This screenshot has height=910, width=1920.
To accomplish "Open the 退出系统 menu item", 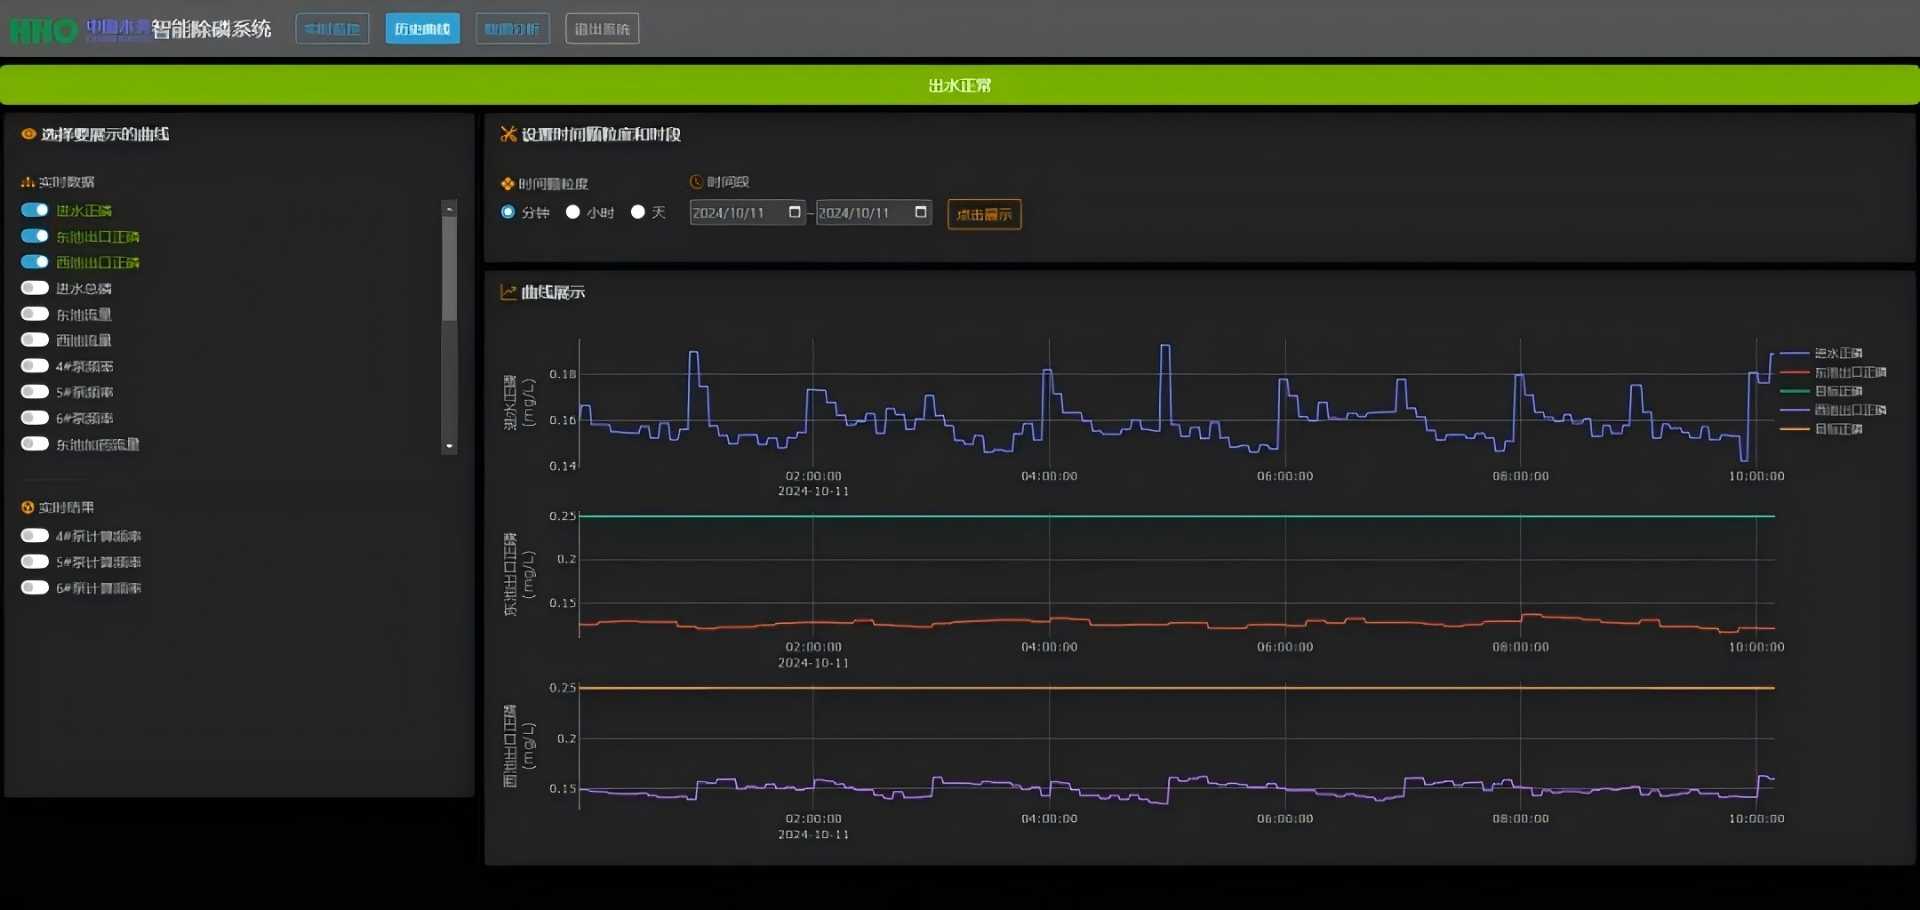I will coord(602,29).
